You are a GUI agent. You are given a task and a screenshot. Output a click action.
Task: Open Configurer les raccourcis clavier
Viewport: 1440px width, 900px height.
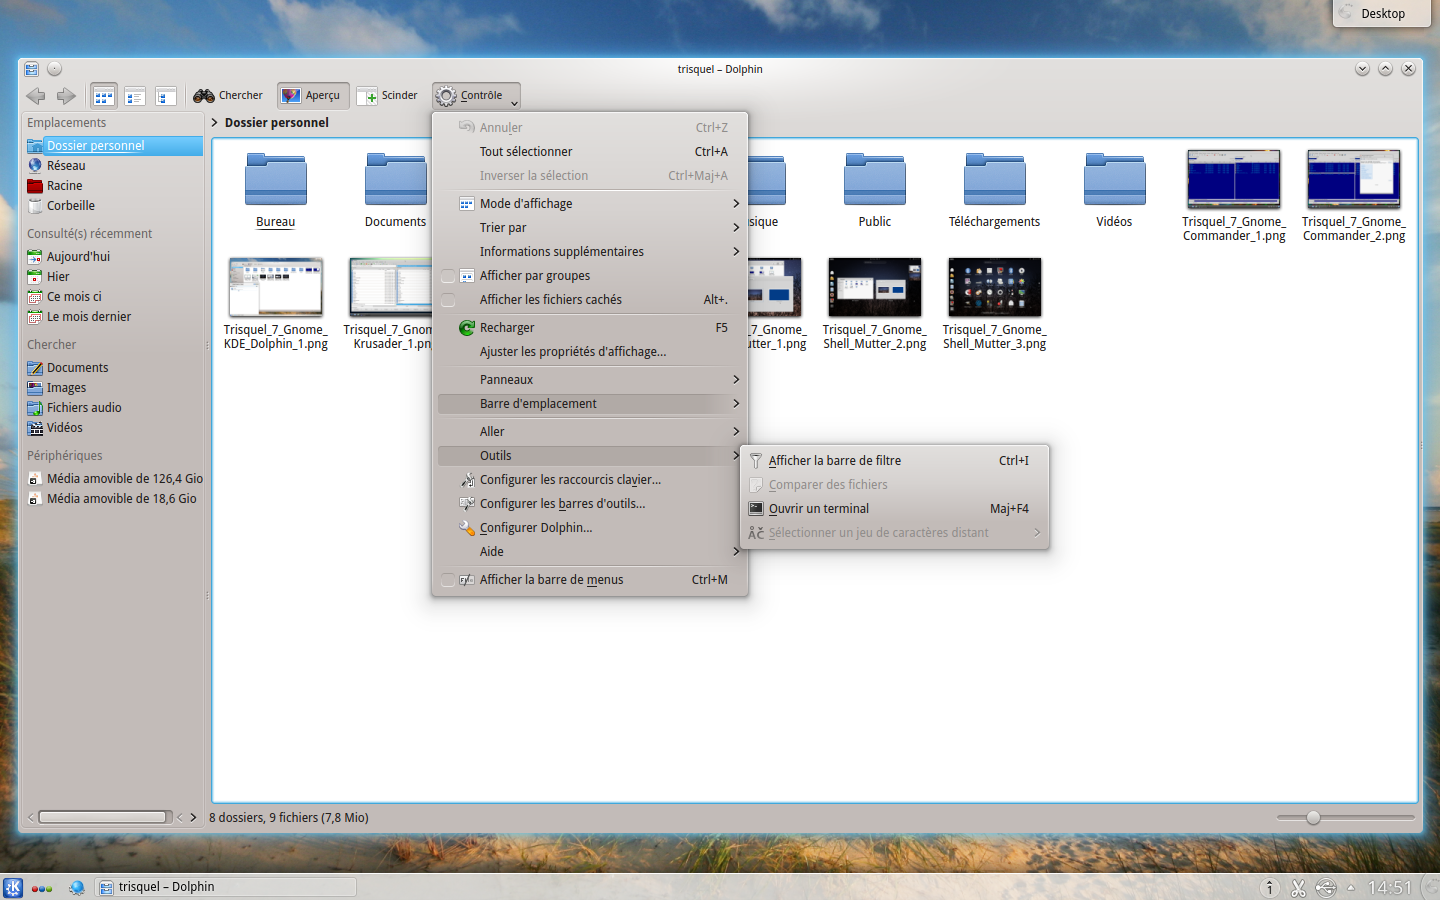coord(590,480)
